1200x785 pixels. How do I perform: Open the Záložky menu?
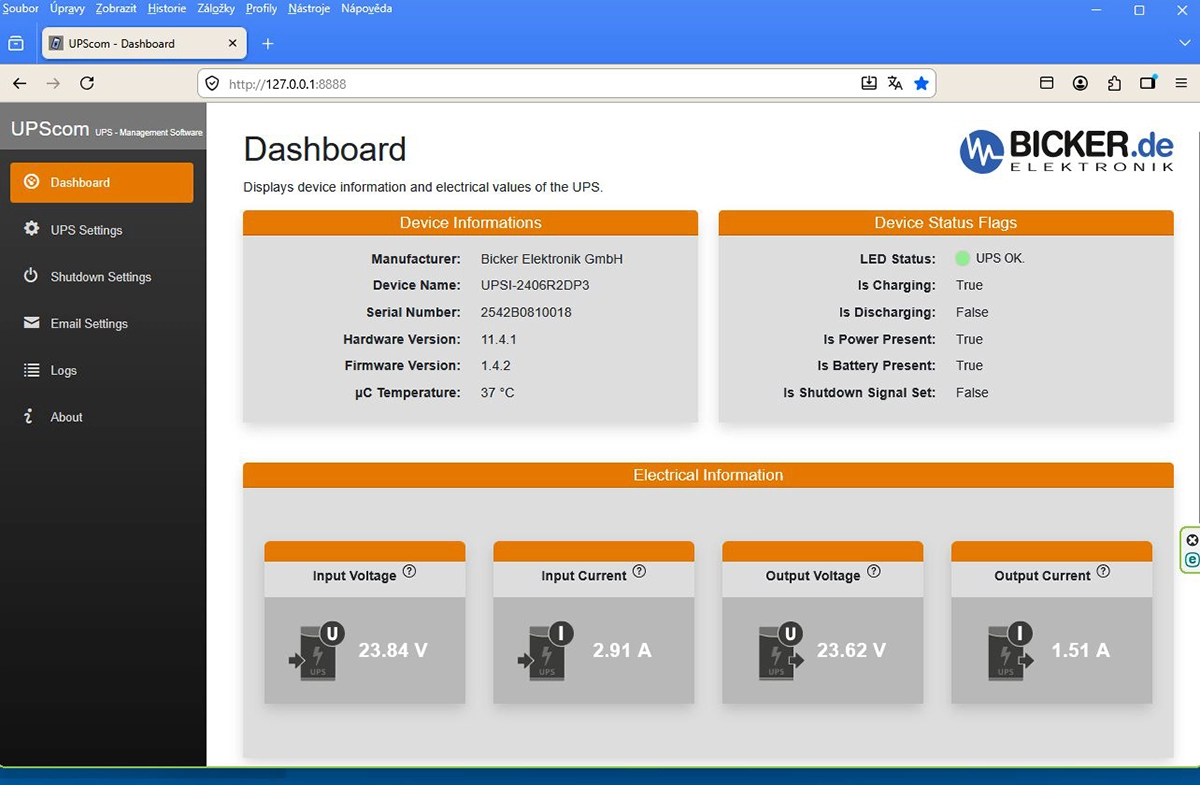[216, 9]
